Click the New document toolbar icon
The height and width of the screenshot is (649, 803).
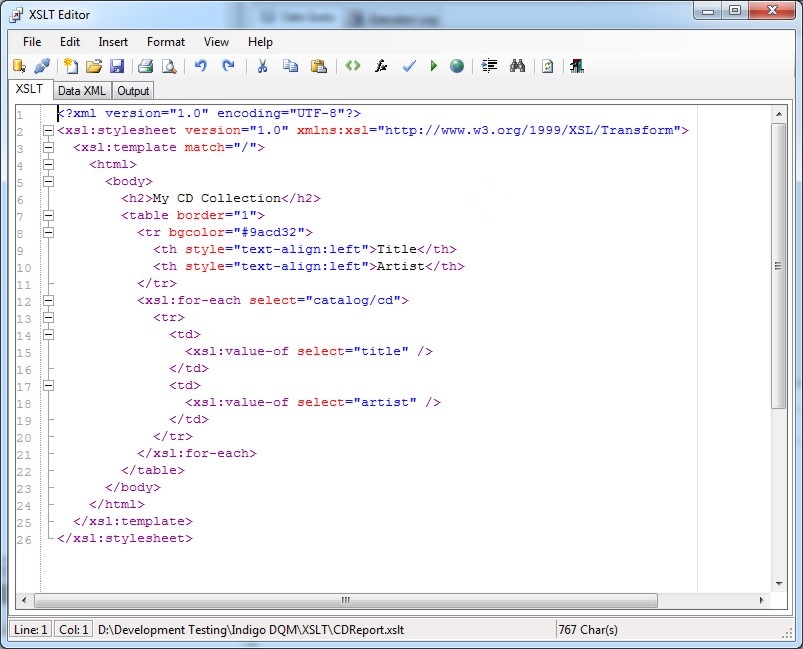click(71, 66)
